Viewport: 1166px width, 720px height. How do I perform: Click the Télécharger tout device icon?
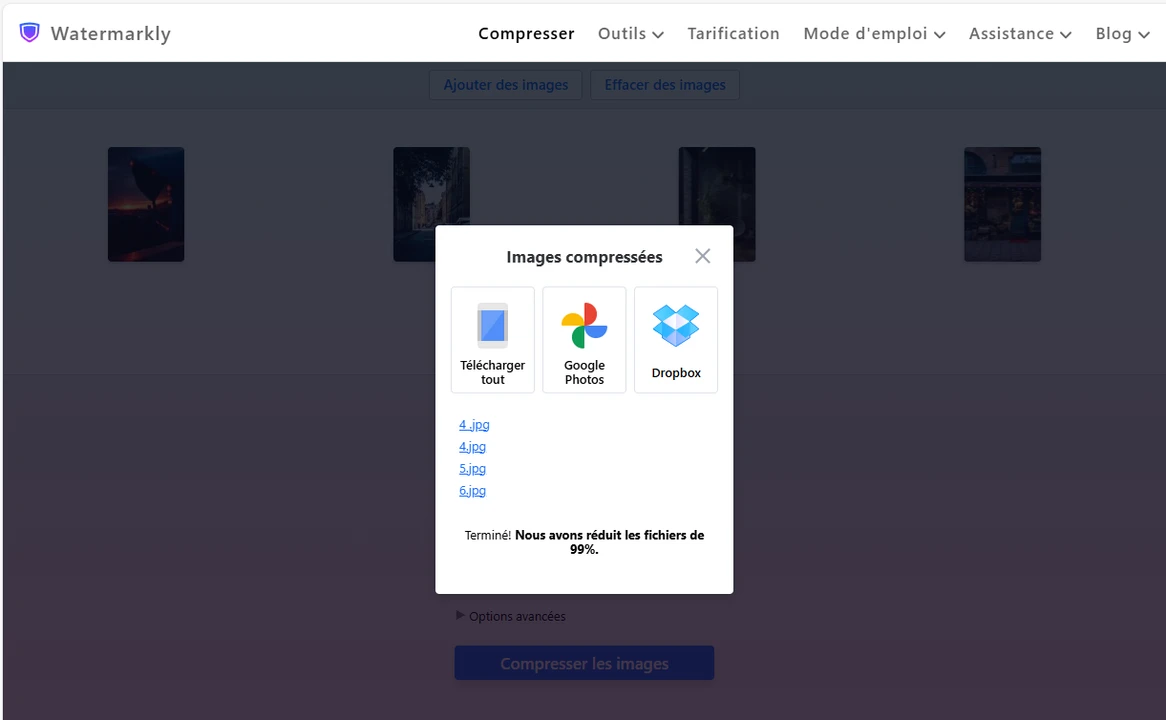coord(492,326)
